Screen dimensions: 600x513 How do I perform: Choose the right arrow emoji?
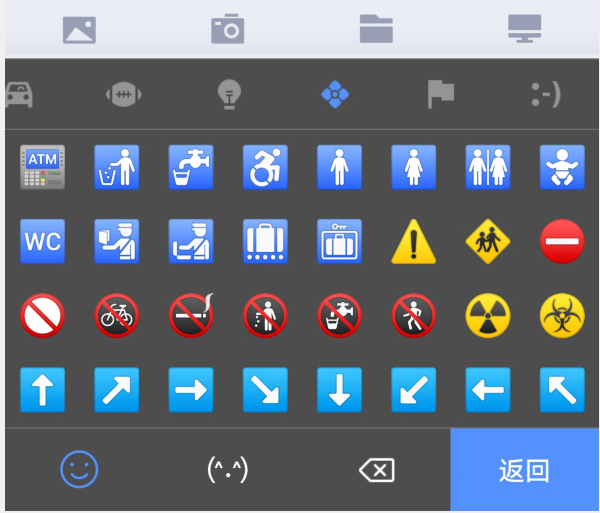click(191, 390)
